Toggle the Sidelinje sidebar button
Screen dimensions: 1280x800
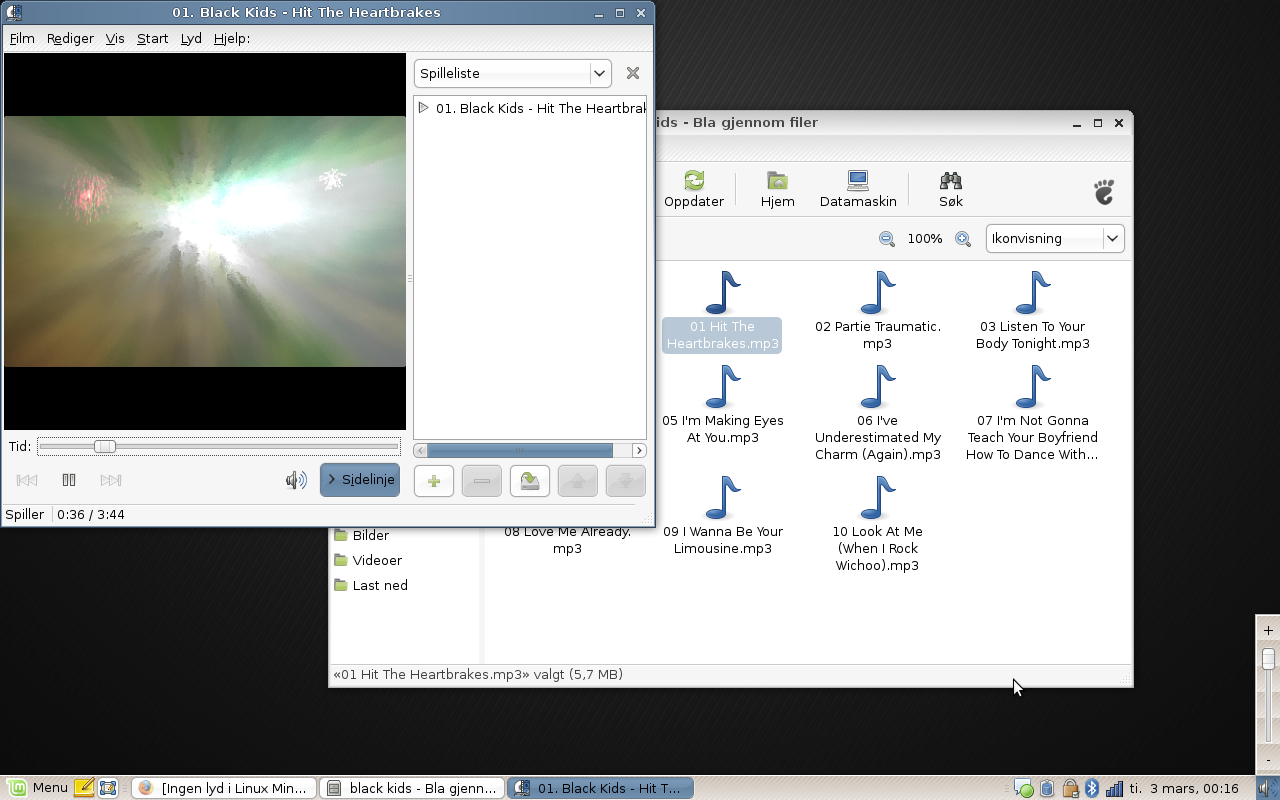point(360,480)
